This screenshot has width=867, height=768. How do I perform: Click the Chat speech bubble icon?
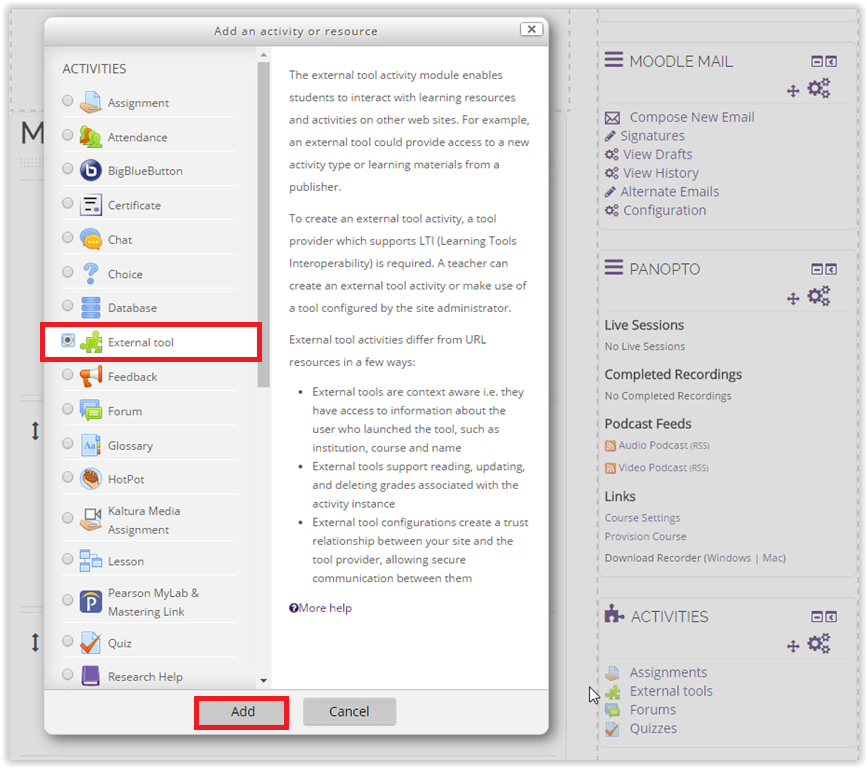(x=91, y=239)
